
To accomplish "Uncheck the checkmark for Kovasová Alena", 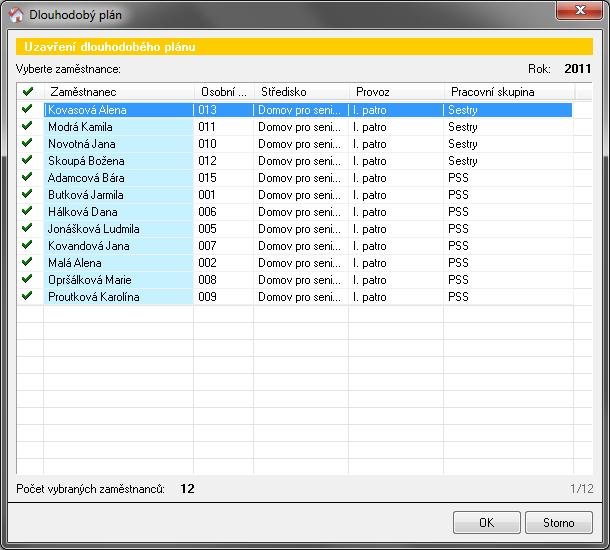I will (27, 109).
